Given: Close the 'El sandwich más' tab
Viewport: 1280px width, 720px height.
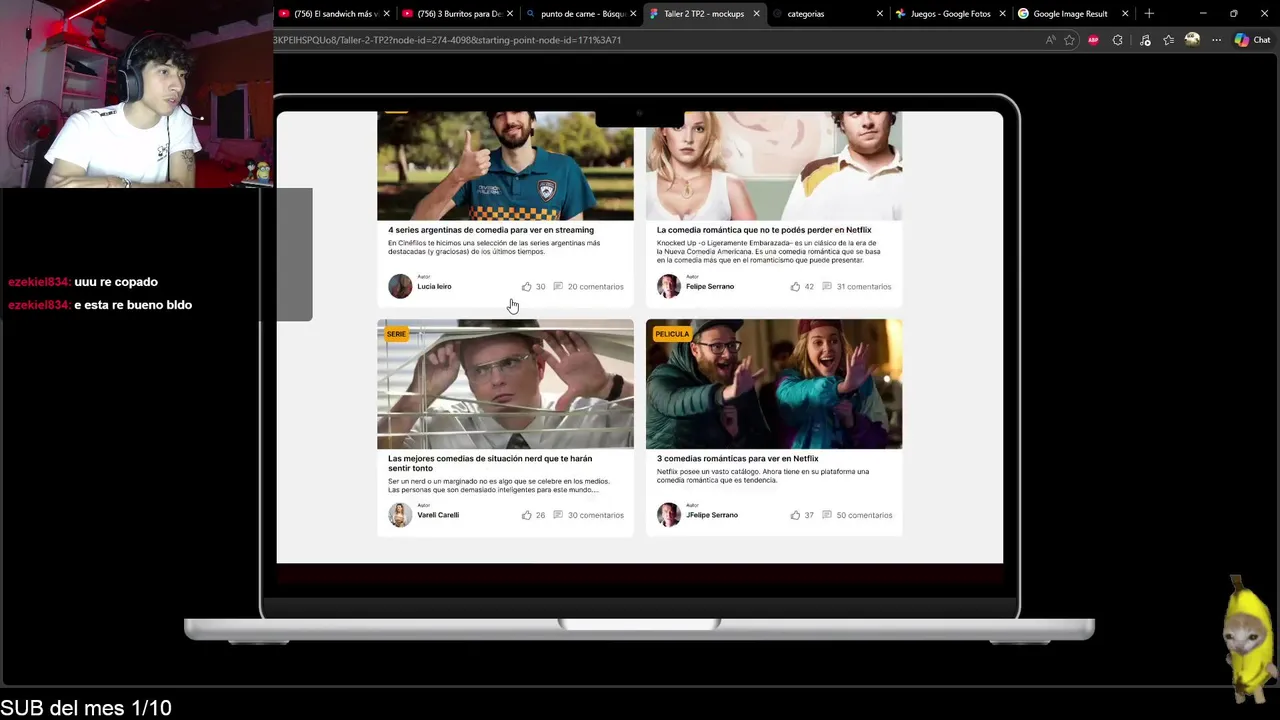Looking at the screenshot, I should (x=386, y=14).
